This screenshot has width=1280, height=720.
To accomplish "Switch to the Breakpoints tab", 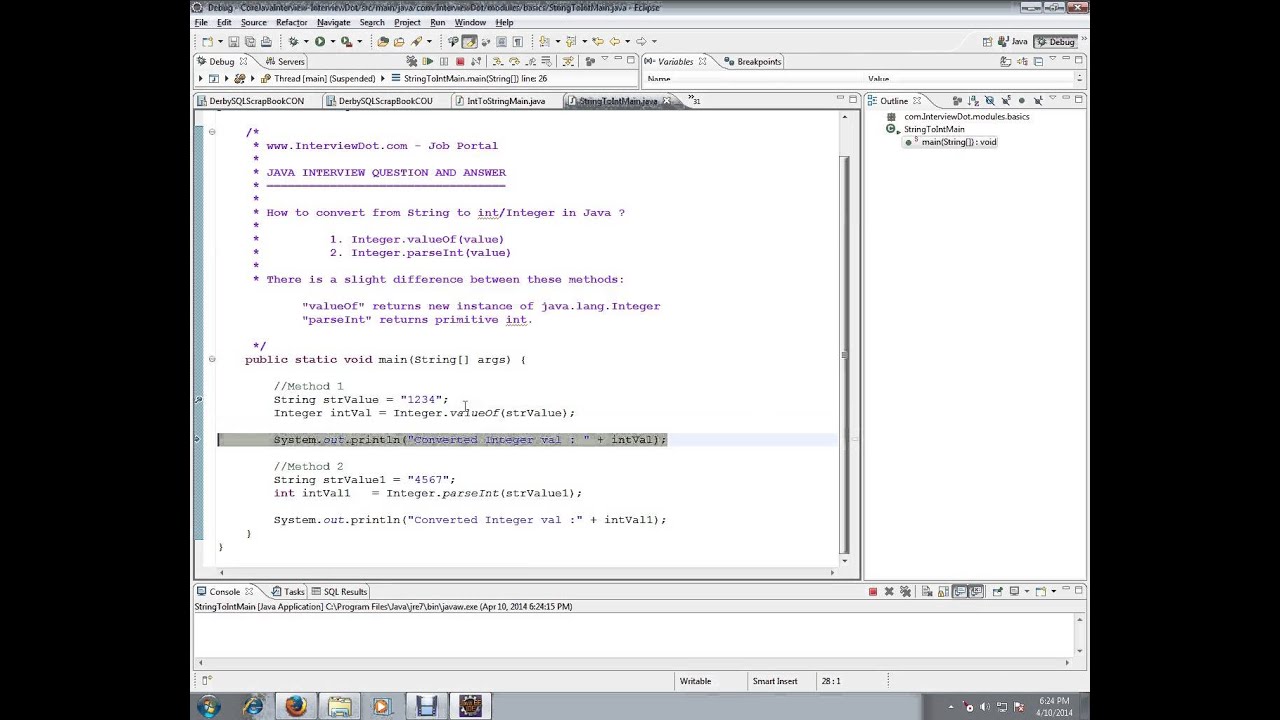I will [x=752, y=62].
